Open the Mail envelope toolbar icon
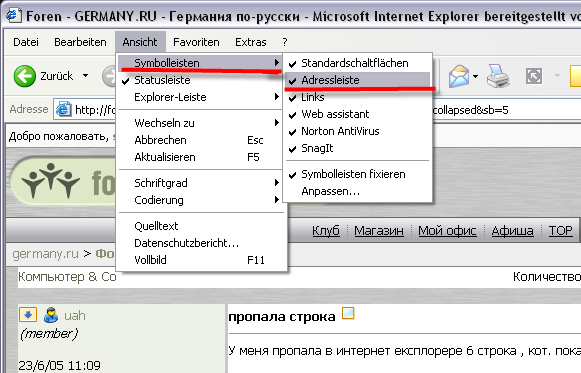The height and width of the screenshot is (373, 581). [x=459, y=76]
